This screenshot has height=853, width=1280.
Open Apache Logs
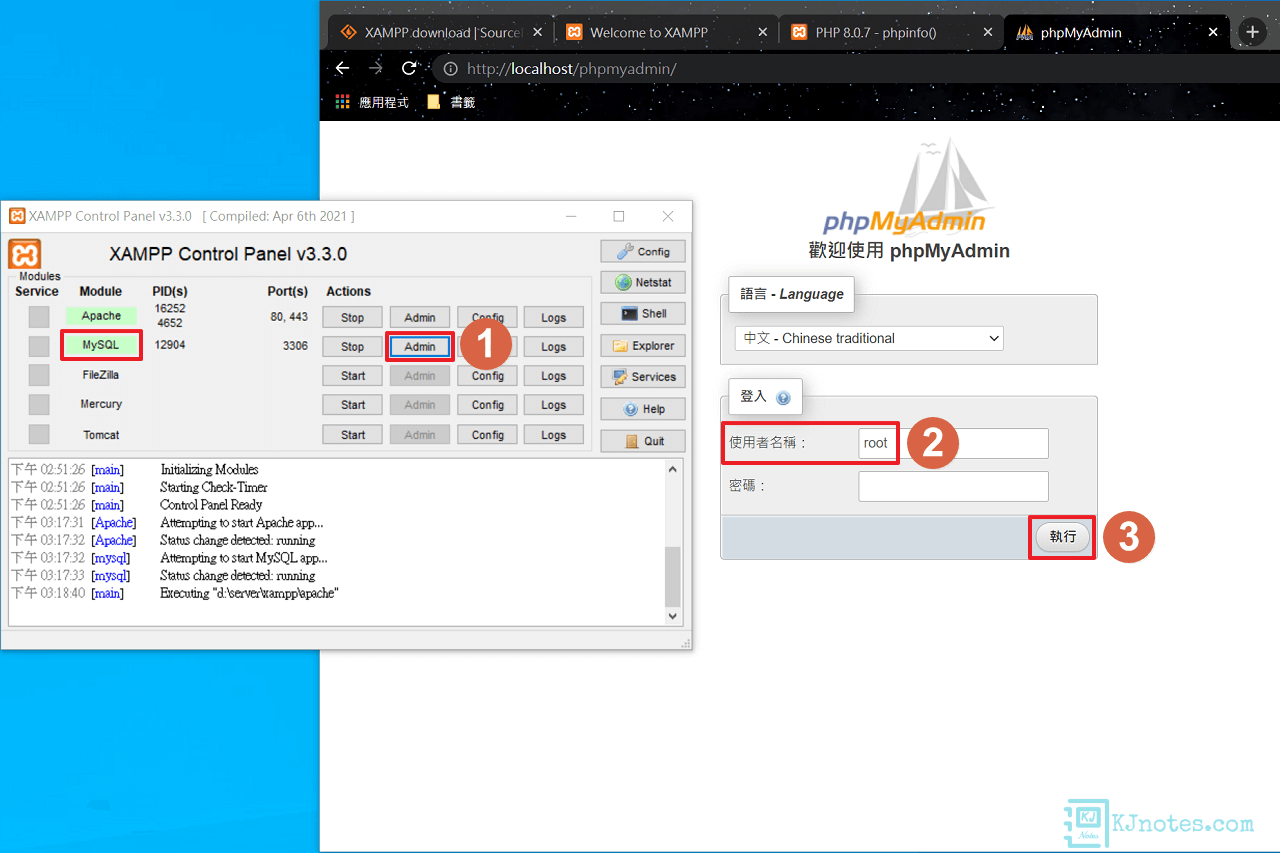554,317
